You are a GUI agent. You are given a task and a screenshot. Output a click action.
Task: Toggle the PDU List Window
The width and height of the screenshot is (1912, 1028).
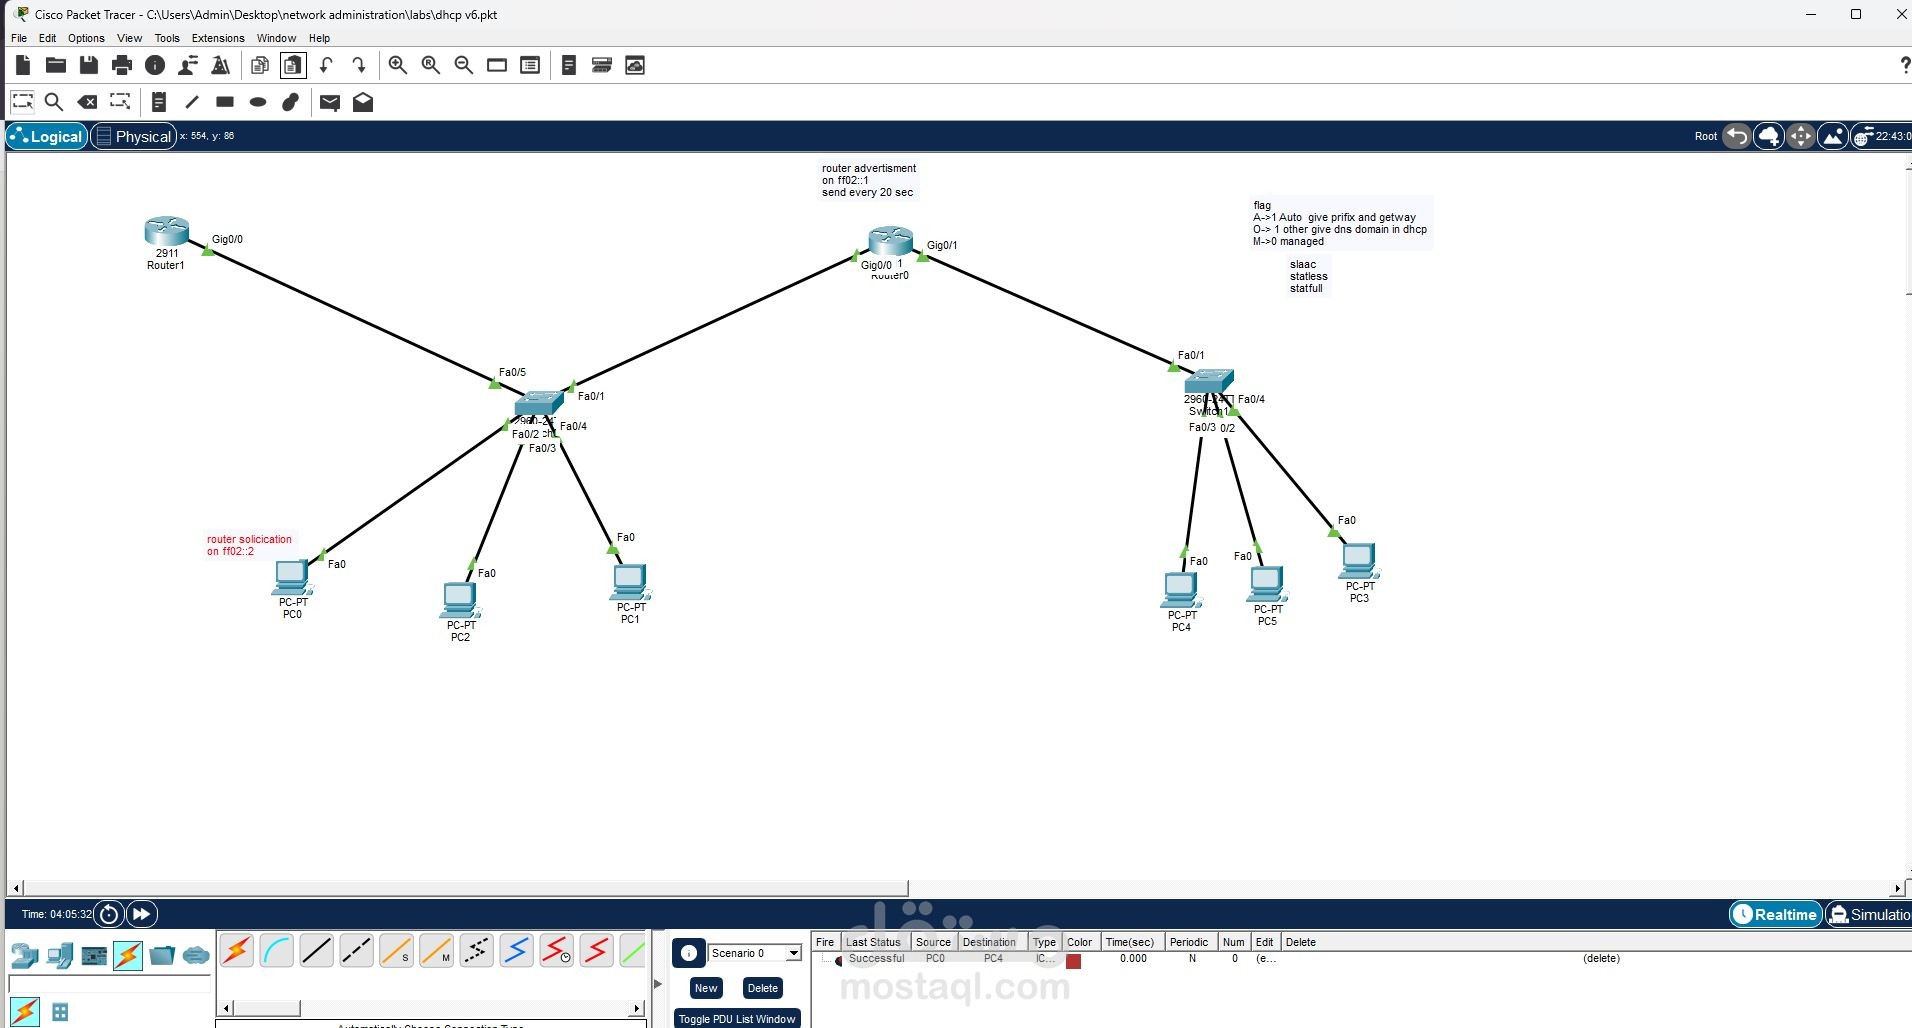737,1018
